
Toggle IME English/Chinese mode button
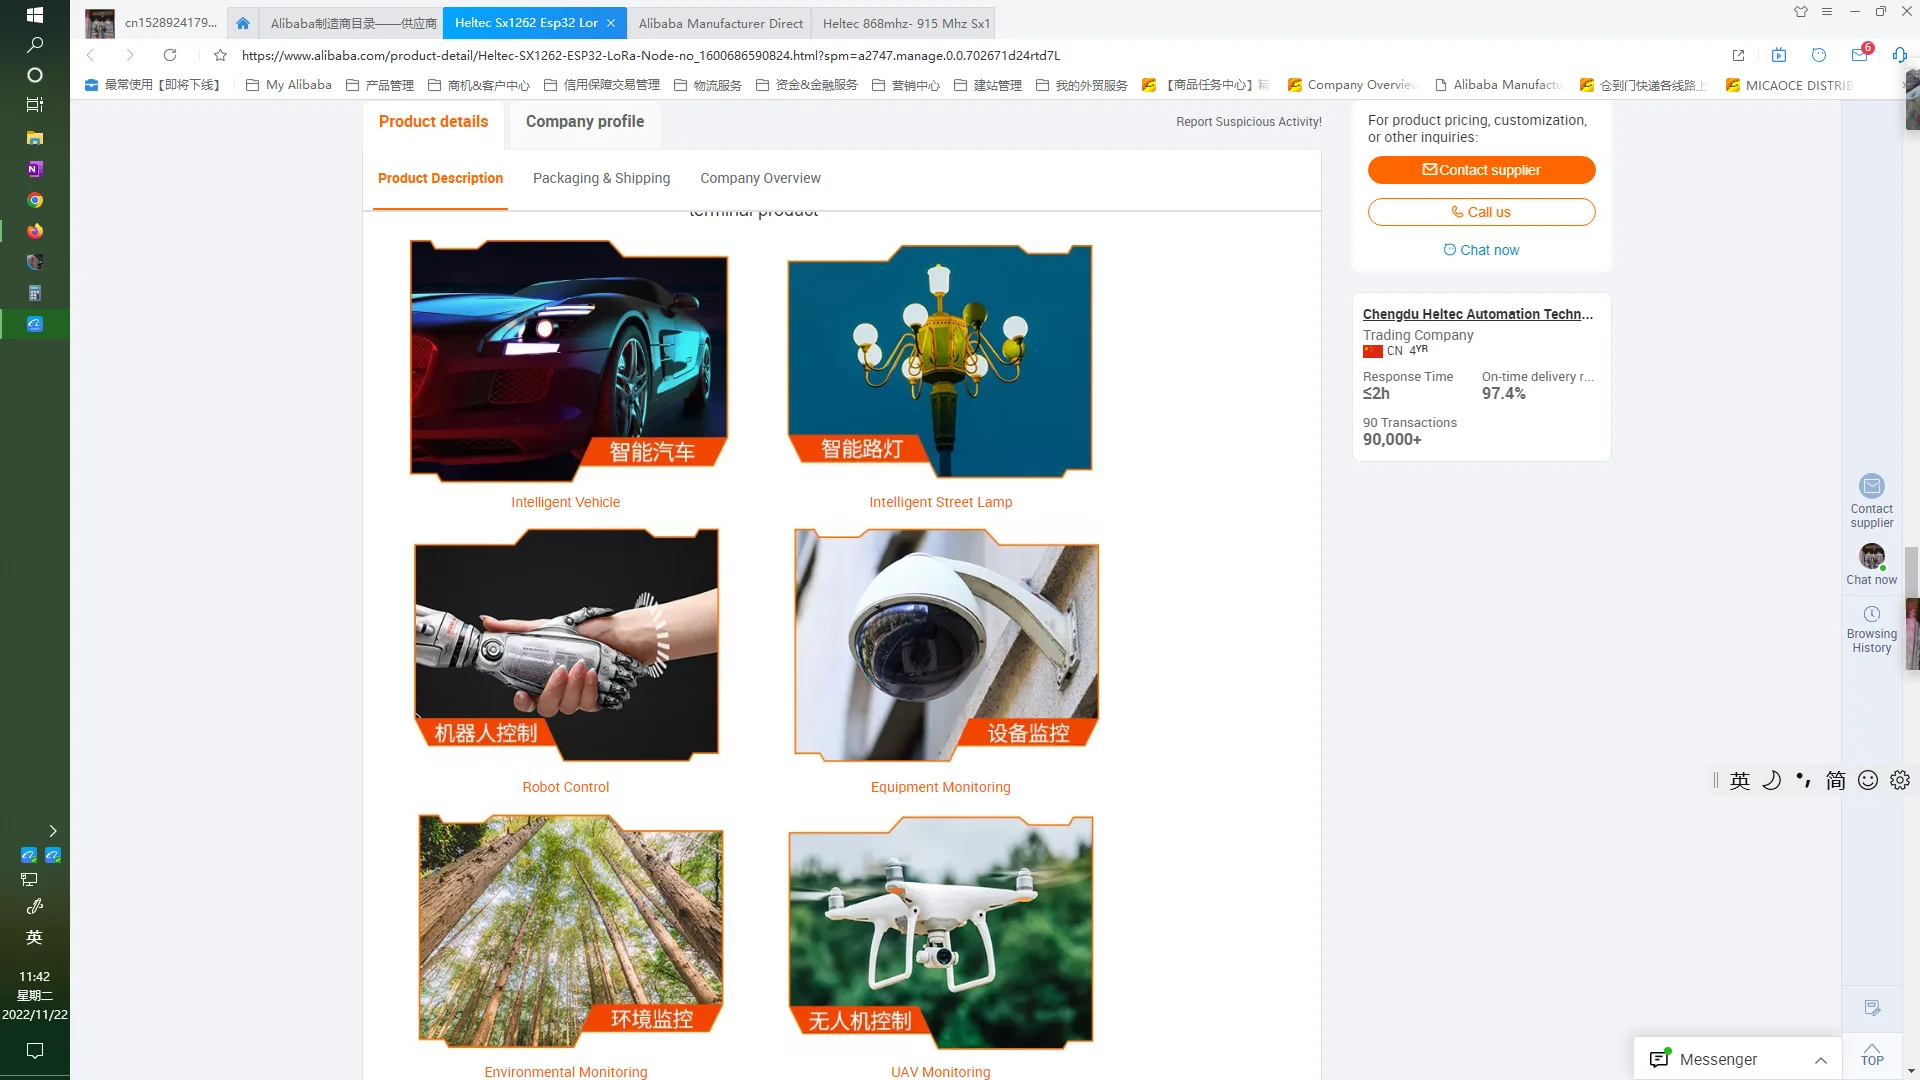(x=1740, y=780)
